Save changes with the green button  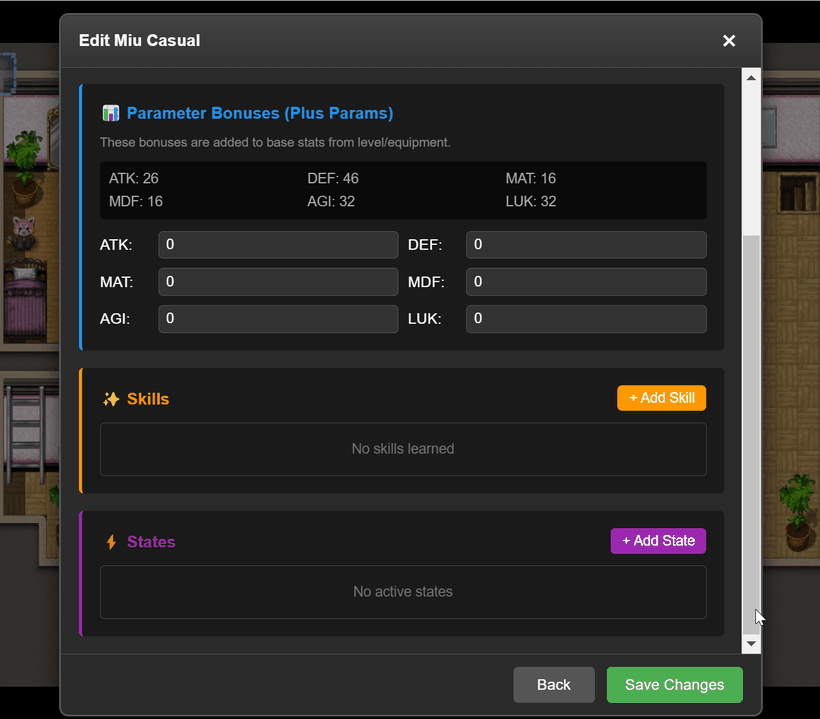[x=674, y=685]
